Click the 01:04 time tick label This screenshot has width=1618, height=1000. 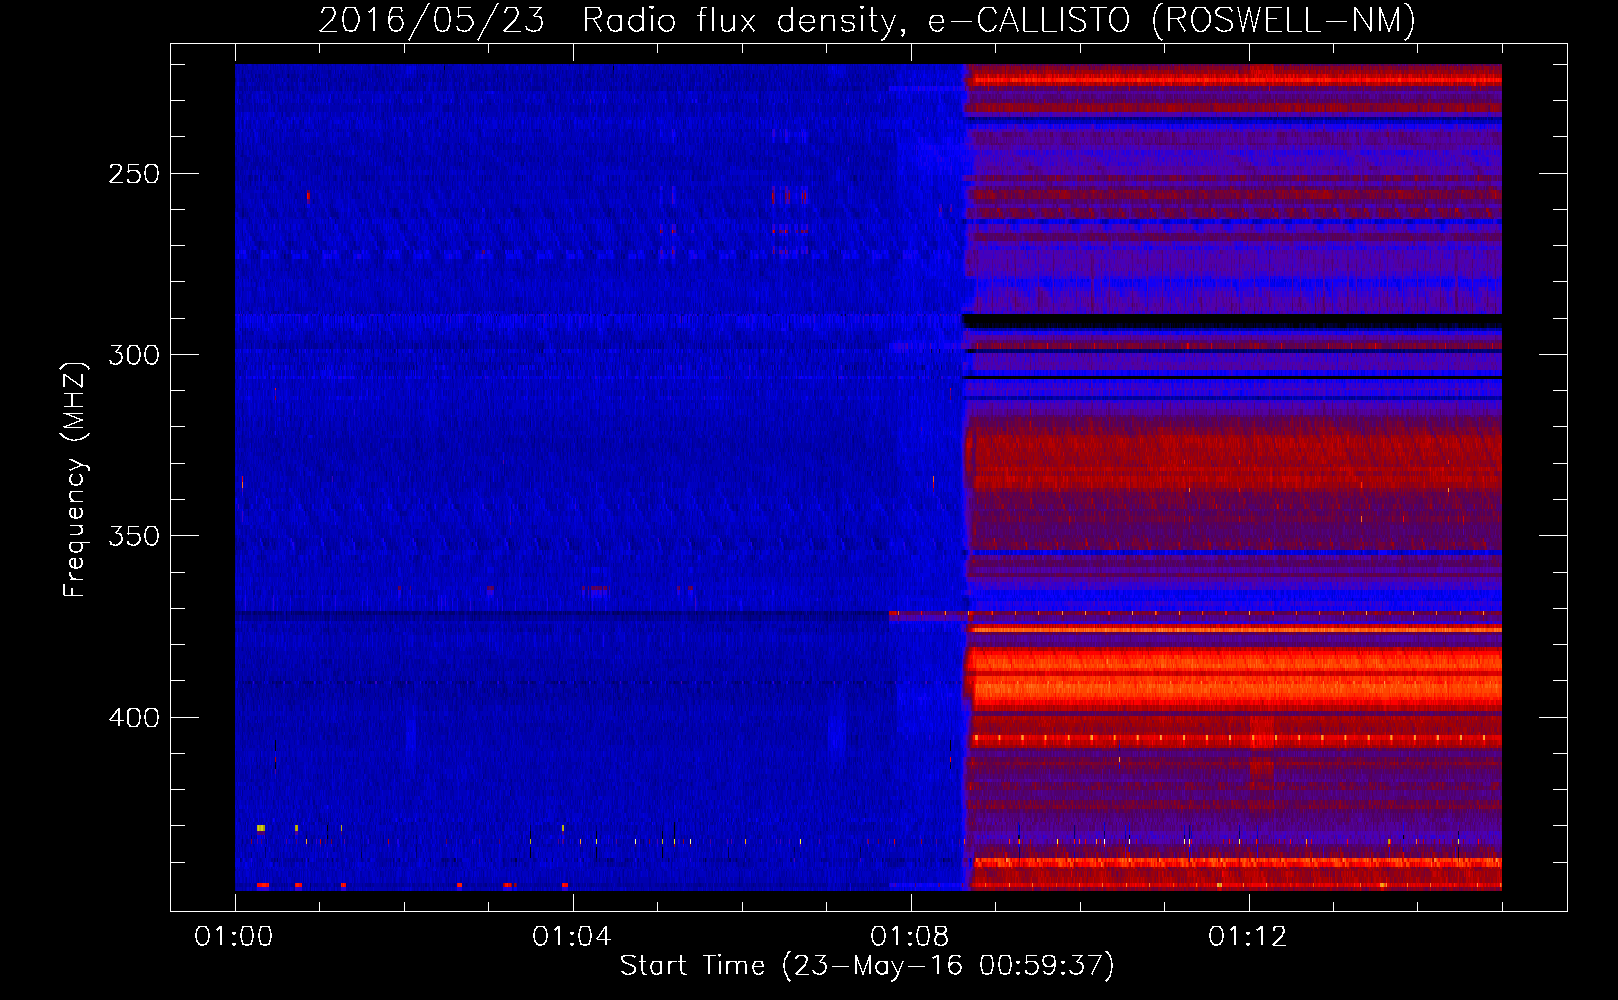572,937
